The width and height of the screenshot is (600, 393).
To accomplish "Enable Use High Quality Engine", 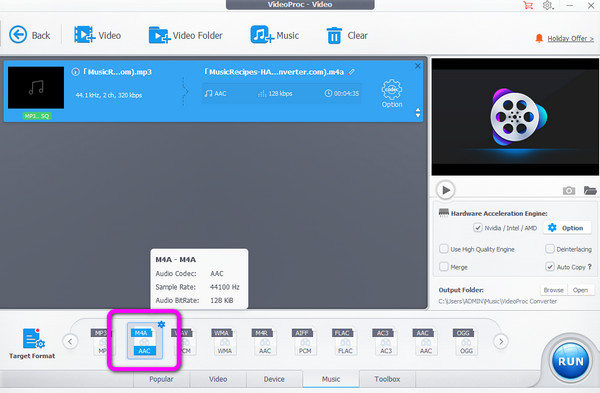I will 443,249.
